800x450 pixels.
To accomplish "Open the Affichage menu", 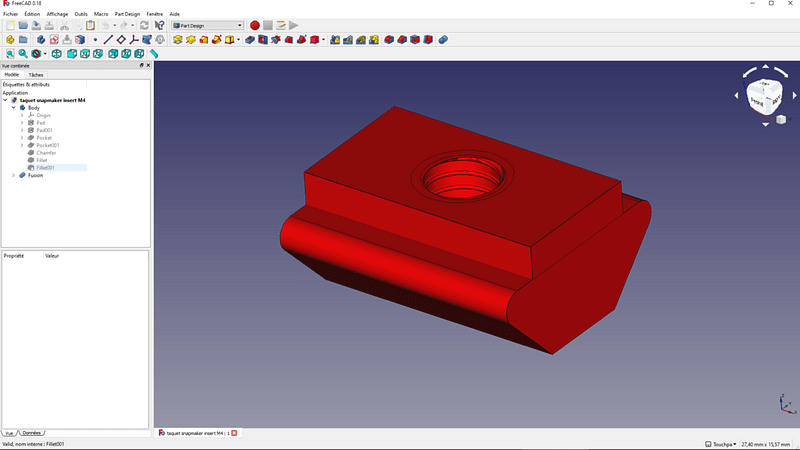I will click(x=57, y=14).
